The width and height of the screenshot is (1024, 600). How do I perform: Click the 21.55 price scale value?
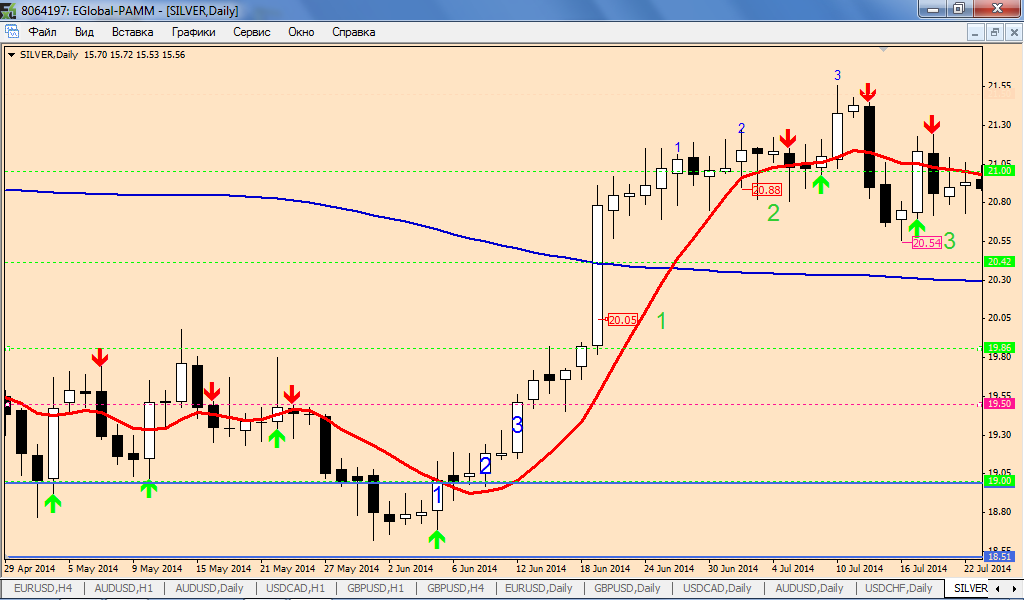1000,86
